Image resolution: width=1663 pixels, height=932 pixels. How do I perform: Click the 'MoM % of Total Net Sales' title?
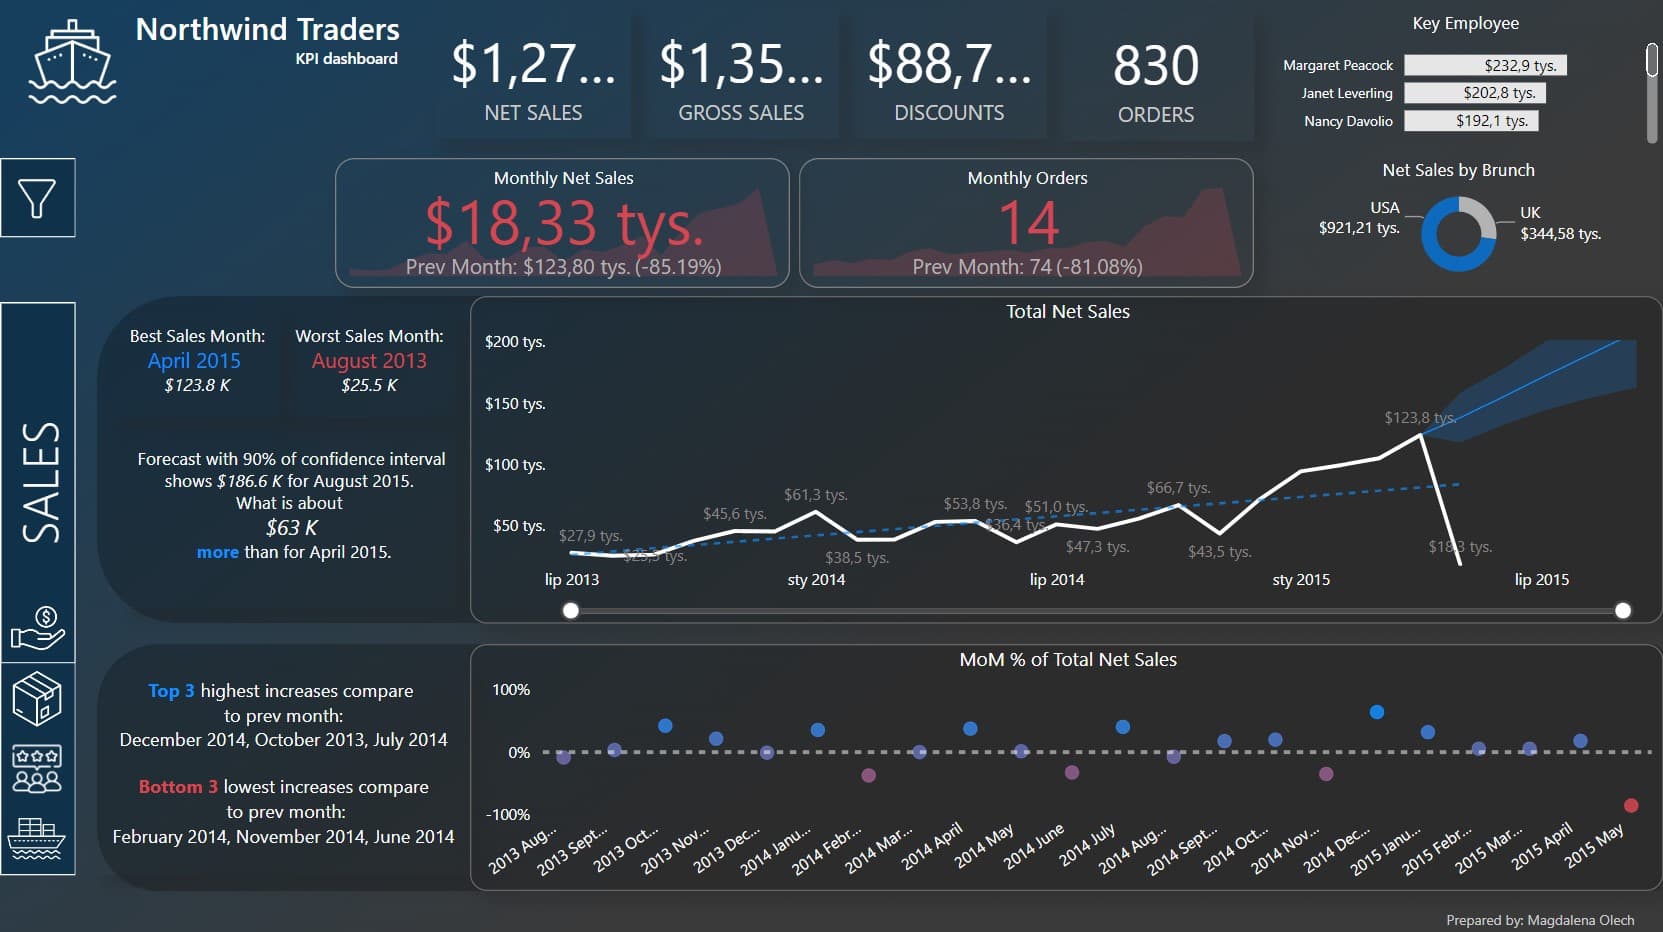(x=1068, y=660)
